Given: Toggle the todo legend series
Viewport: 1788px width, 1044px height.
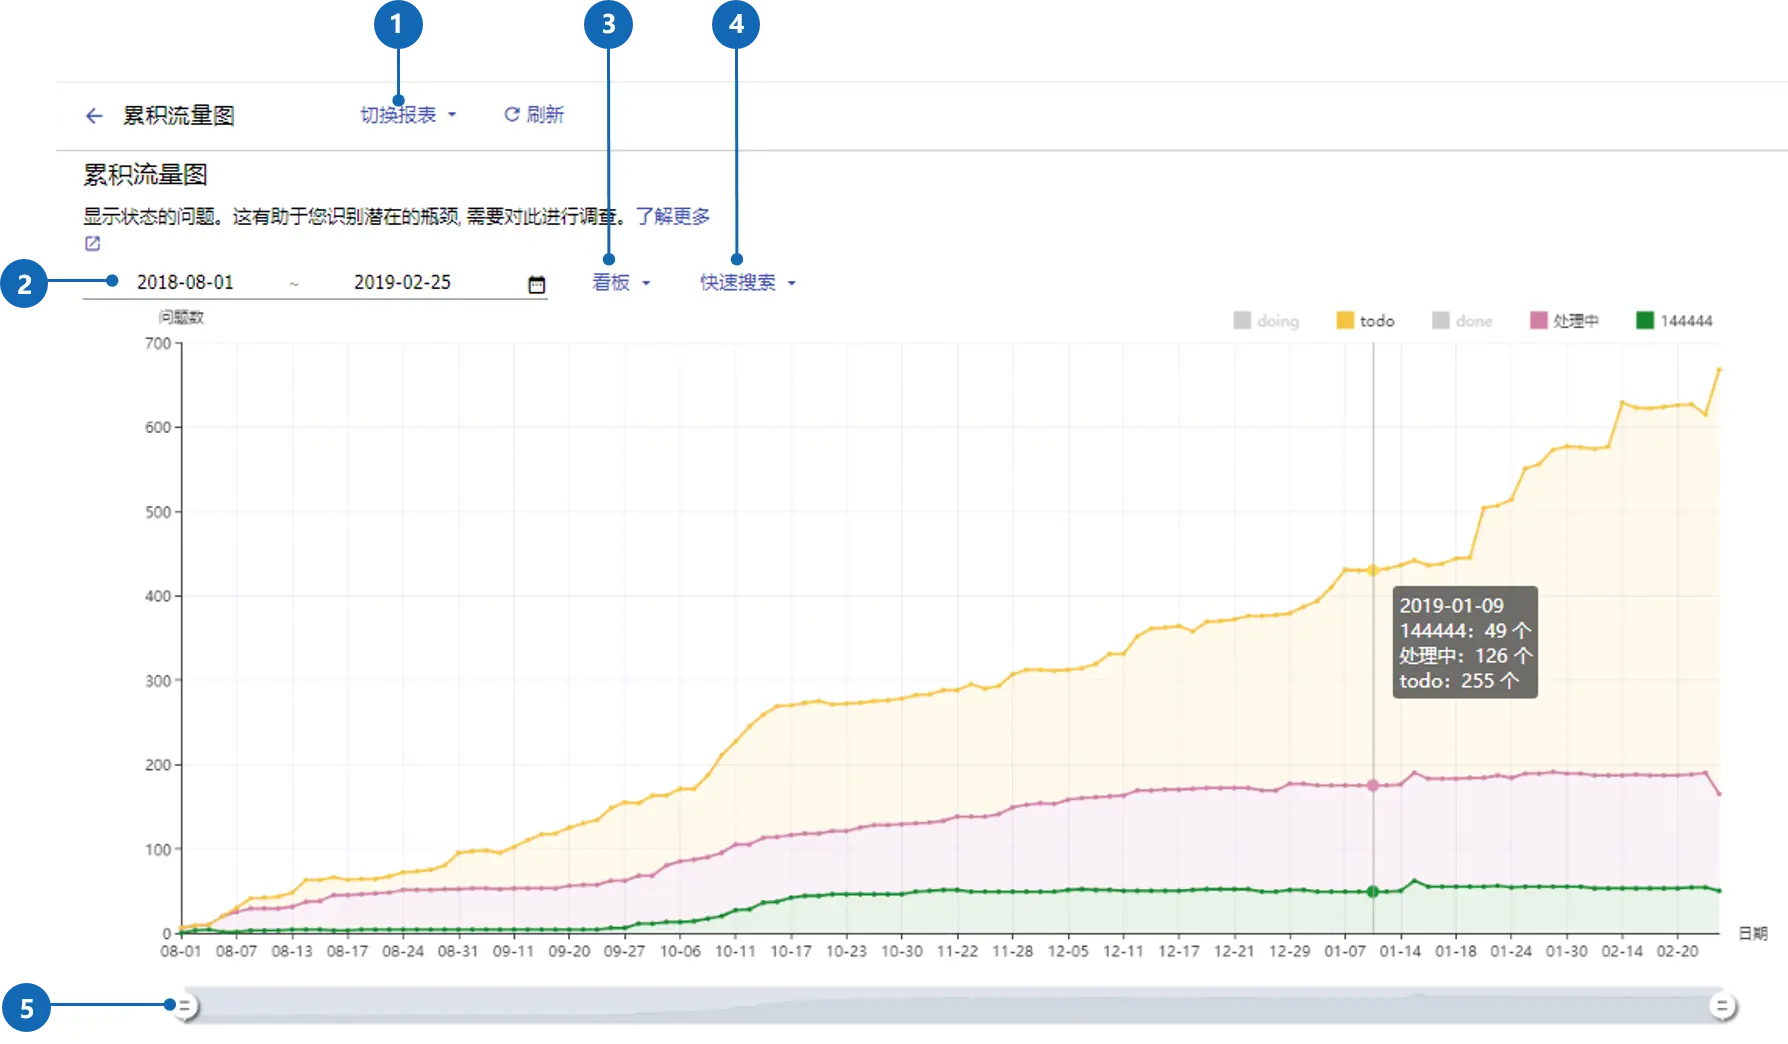Looking at the screenshot, I should [x=1365, y=321].
